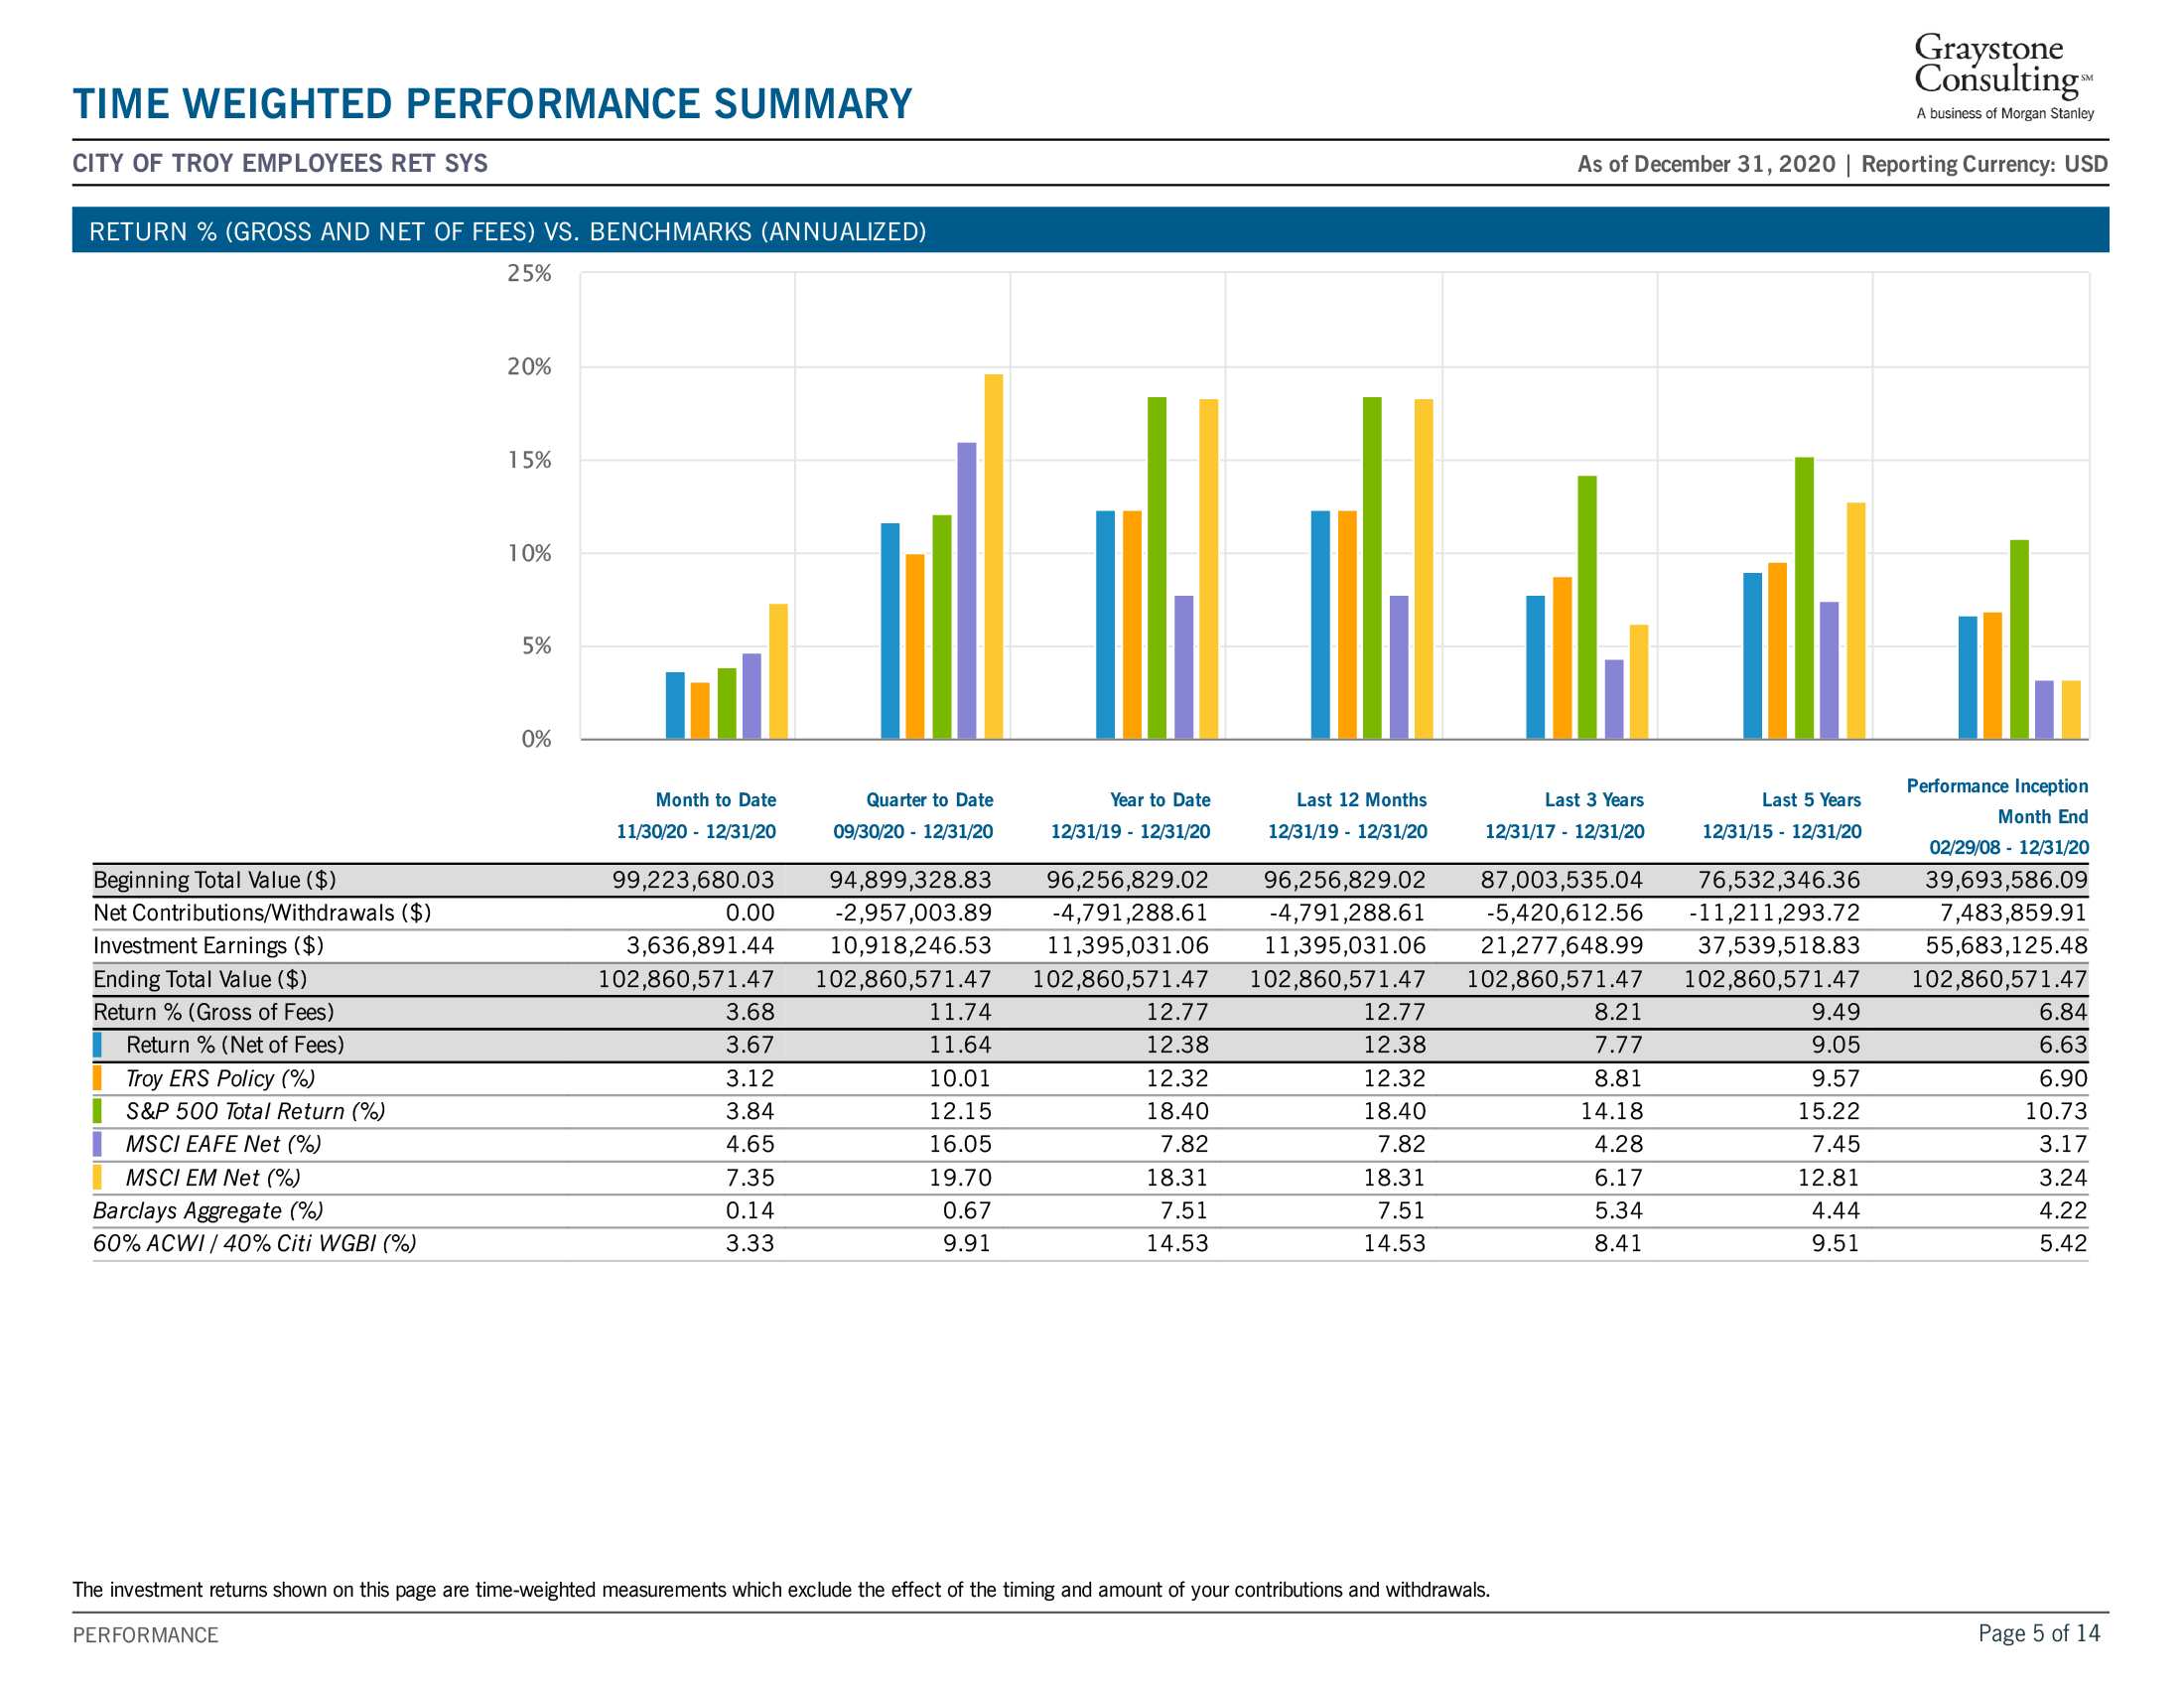Click the Net Contributions/Withdrawals ($) row label
The height and width of the screenshot is (1688, 2184).
click(x=262, y=913)
